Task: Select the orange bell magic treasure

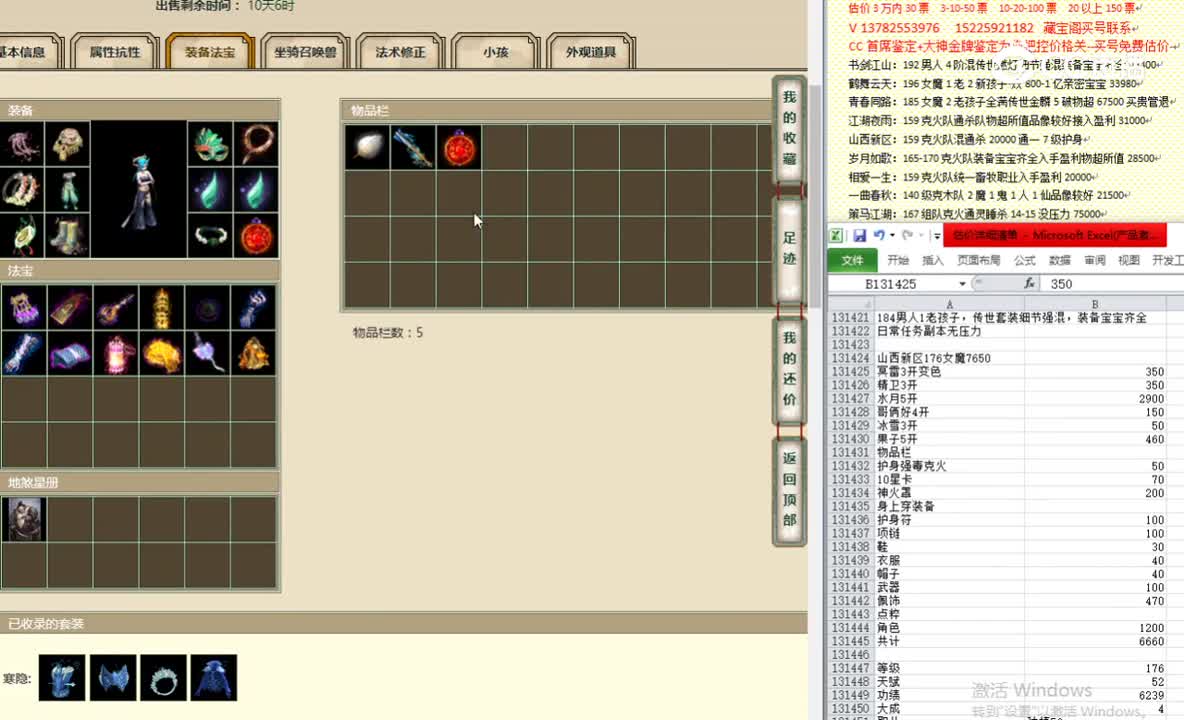Action: click(254, 354)
